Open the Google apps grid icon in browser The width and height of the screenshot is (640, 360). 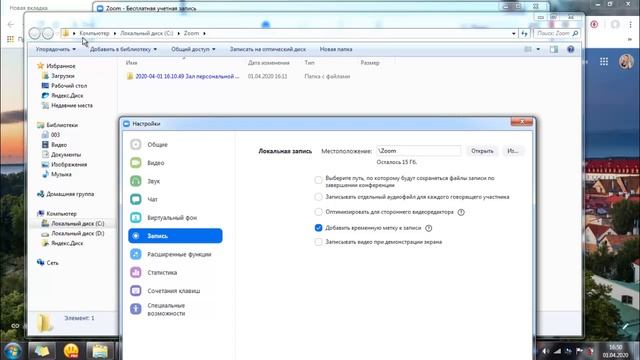pyautogui.click(x=604, y=62)
